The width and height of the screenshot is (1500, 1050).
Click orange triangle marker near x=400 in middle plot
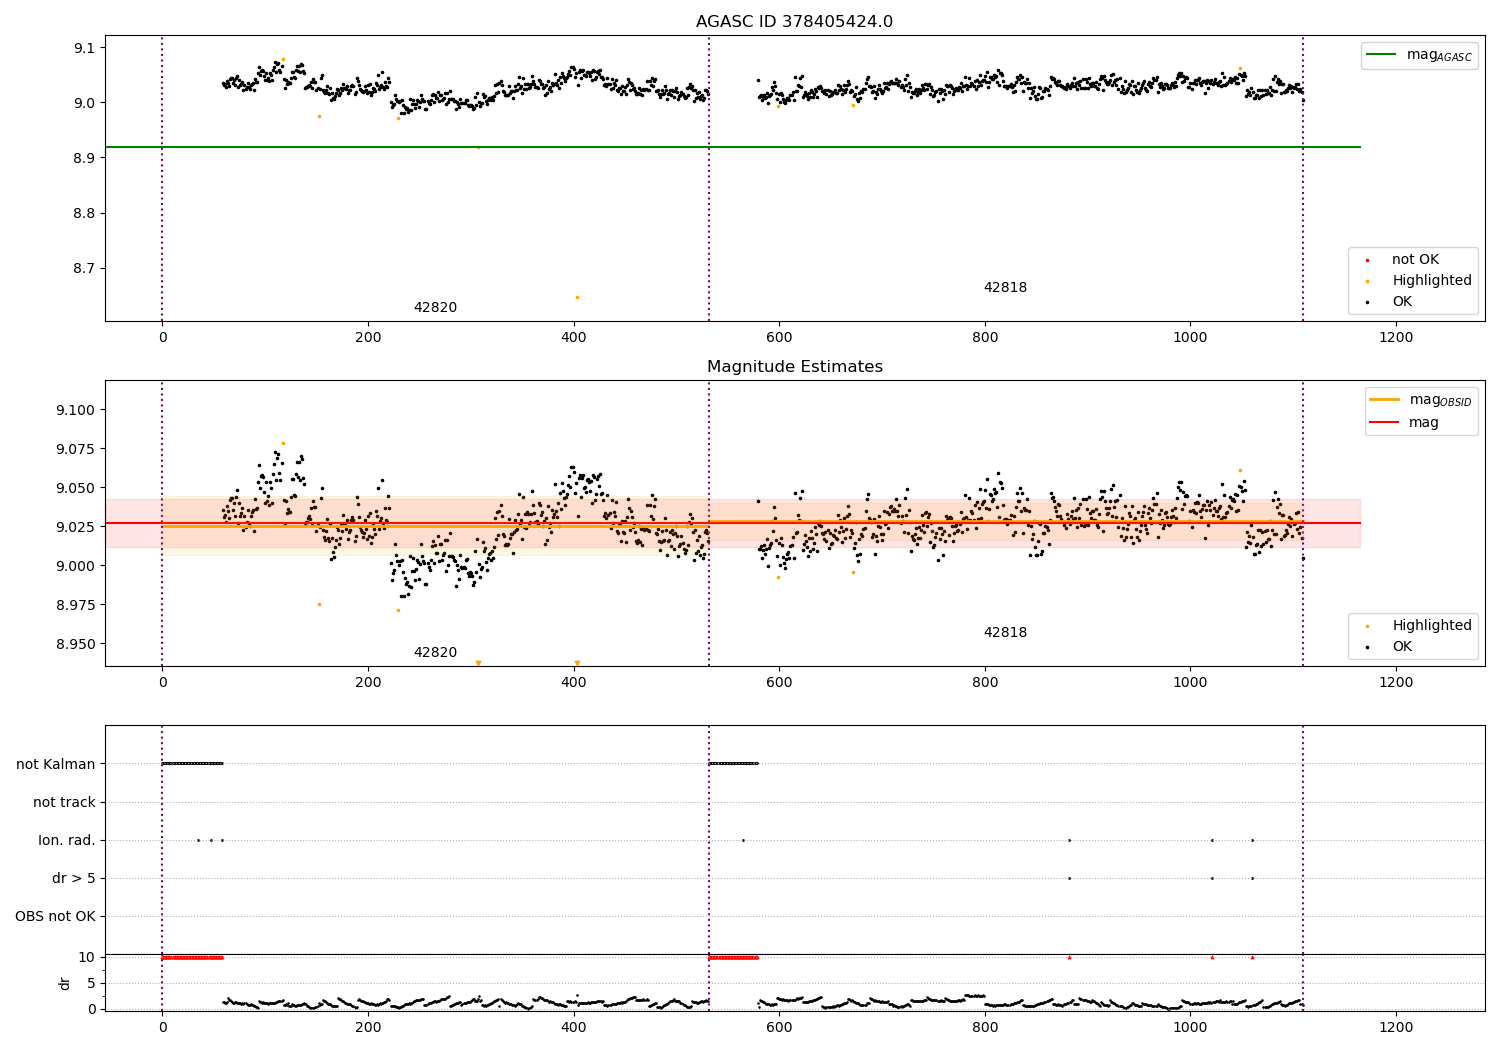pos(577,663)
